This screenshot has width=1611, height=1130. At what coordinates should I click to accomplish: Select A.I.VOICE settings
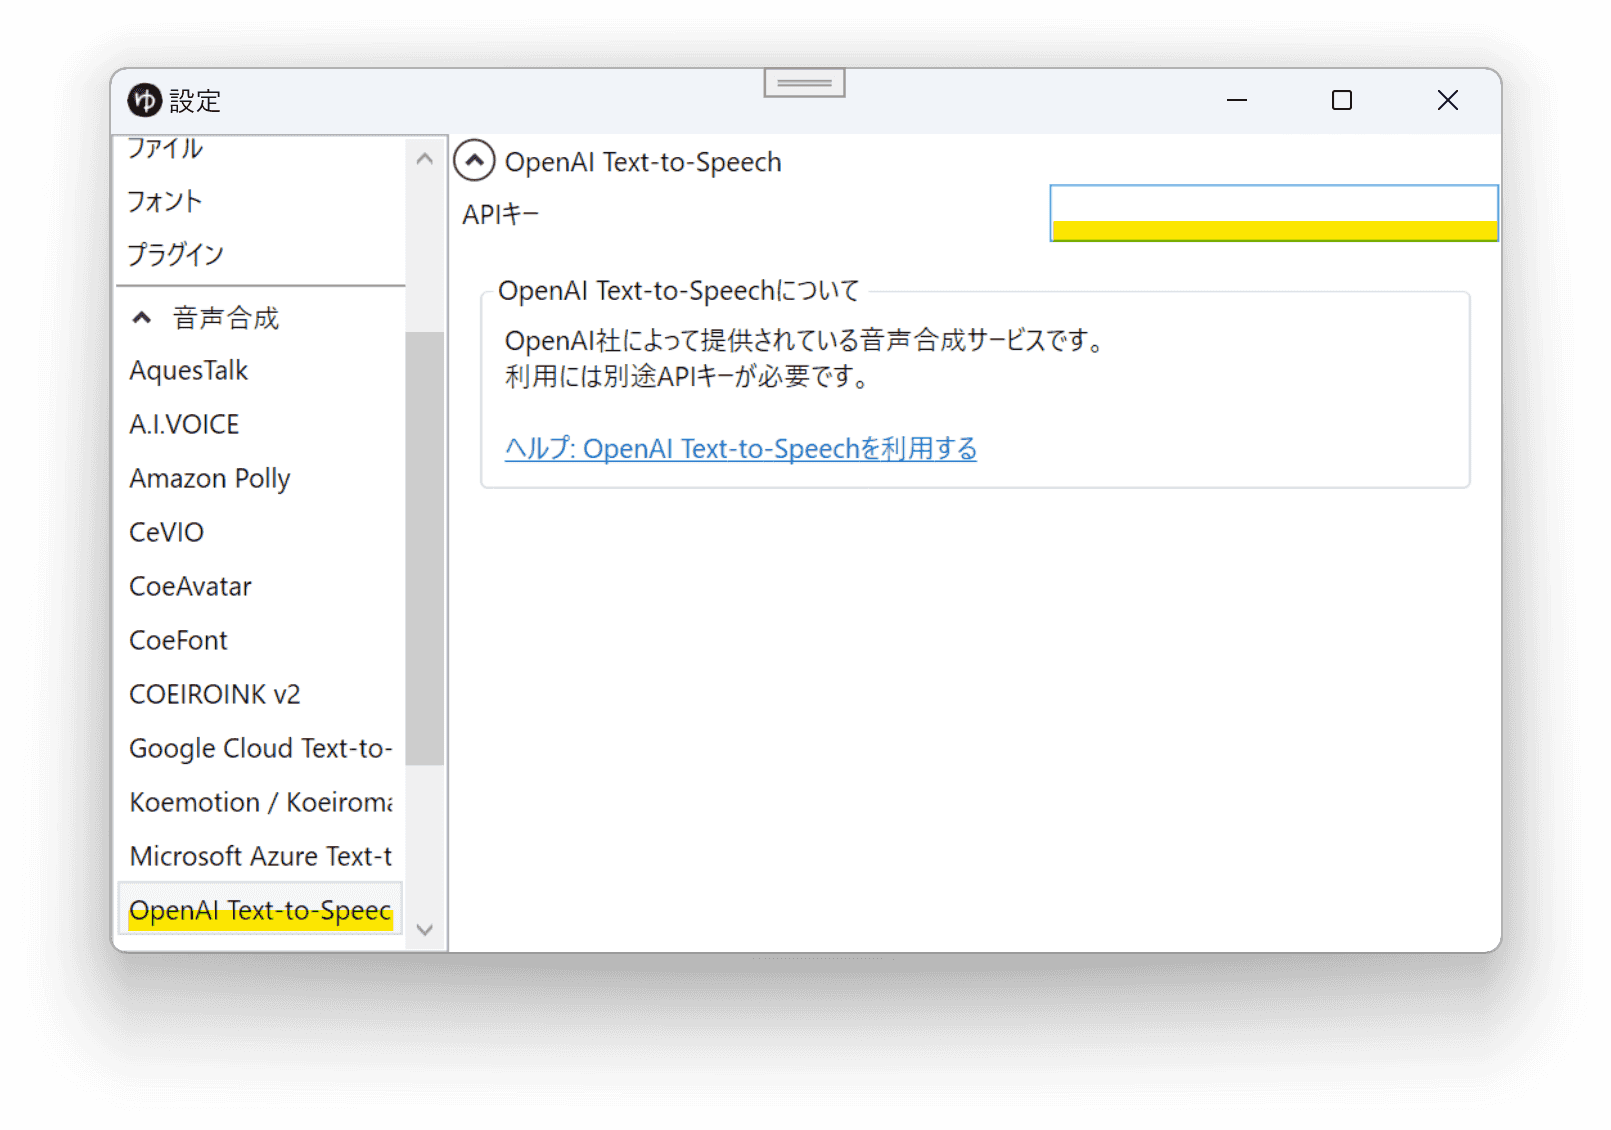pyautogui.click(x=184, y=423)
